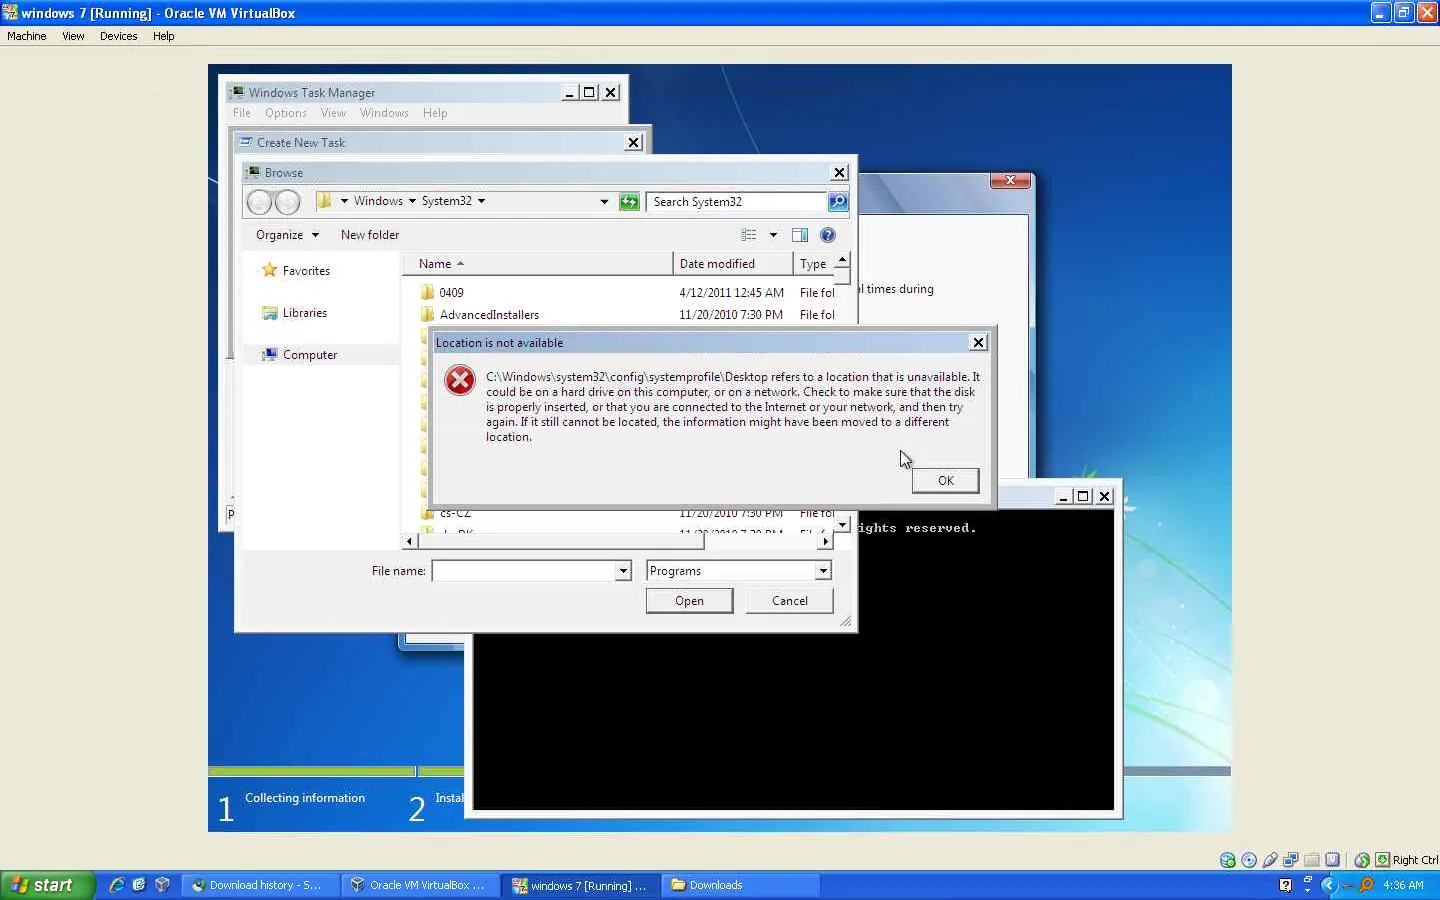1440x900 pixels.
Task: Open the Downloads window from the taskbar
Action: pos(740,885)
